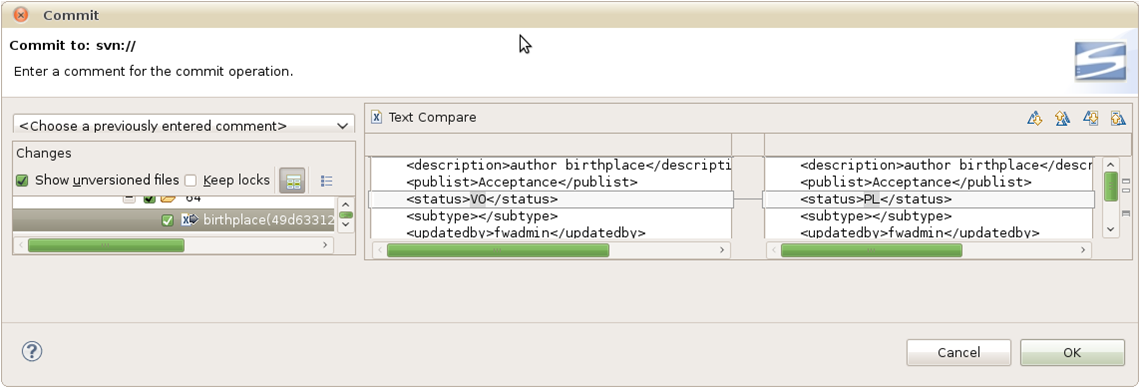Image resolution: width=1140 pixels, height=388 pixels.
Task: Click the Subversive logo icon
Action: tap(1101, 62)
